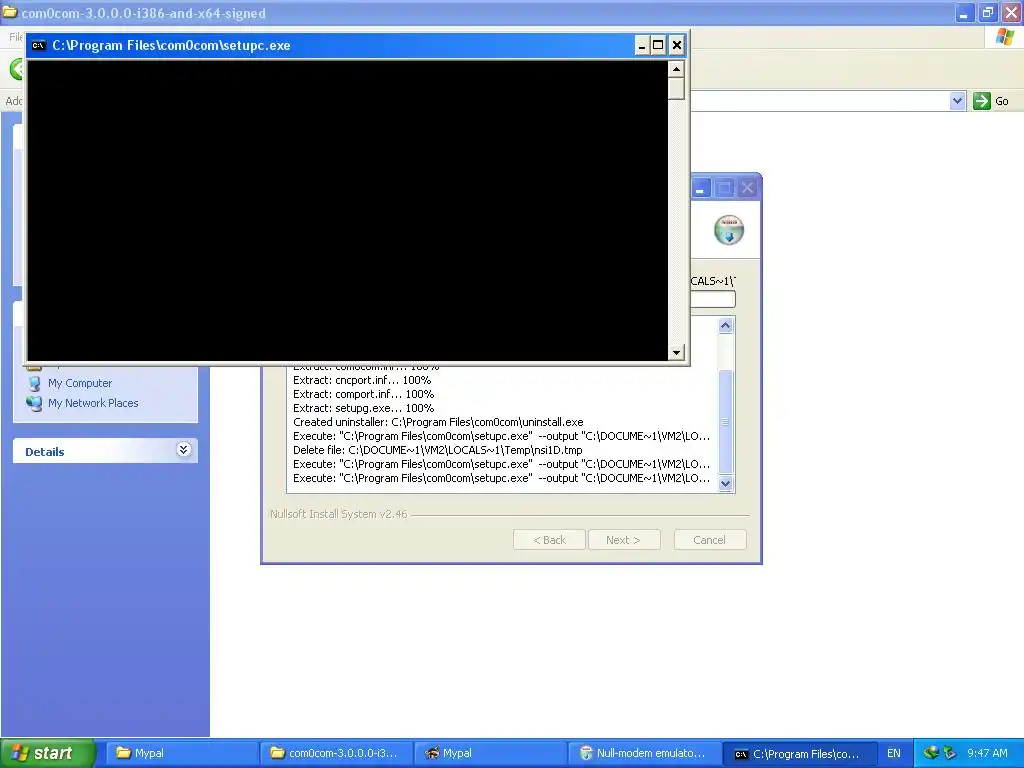Click the safely remove hardware tray icon
The image size is (1024, 768).
click(949, 753)
